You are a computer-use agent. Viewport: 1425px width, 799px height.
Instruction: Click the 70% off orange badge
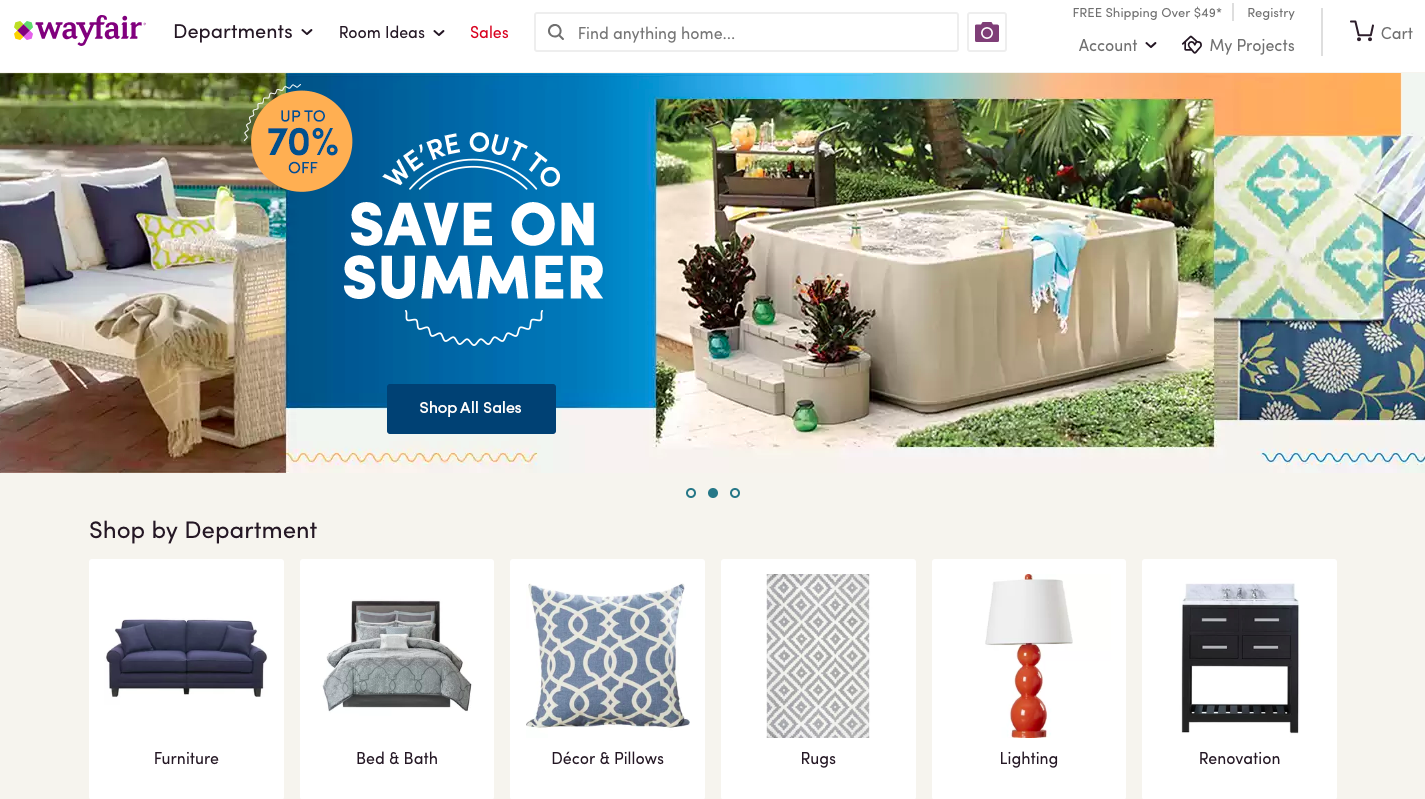tap(302, 142)
